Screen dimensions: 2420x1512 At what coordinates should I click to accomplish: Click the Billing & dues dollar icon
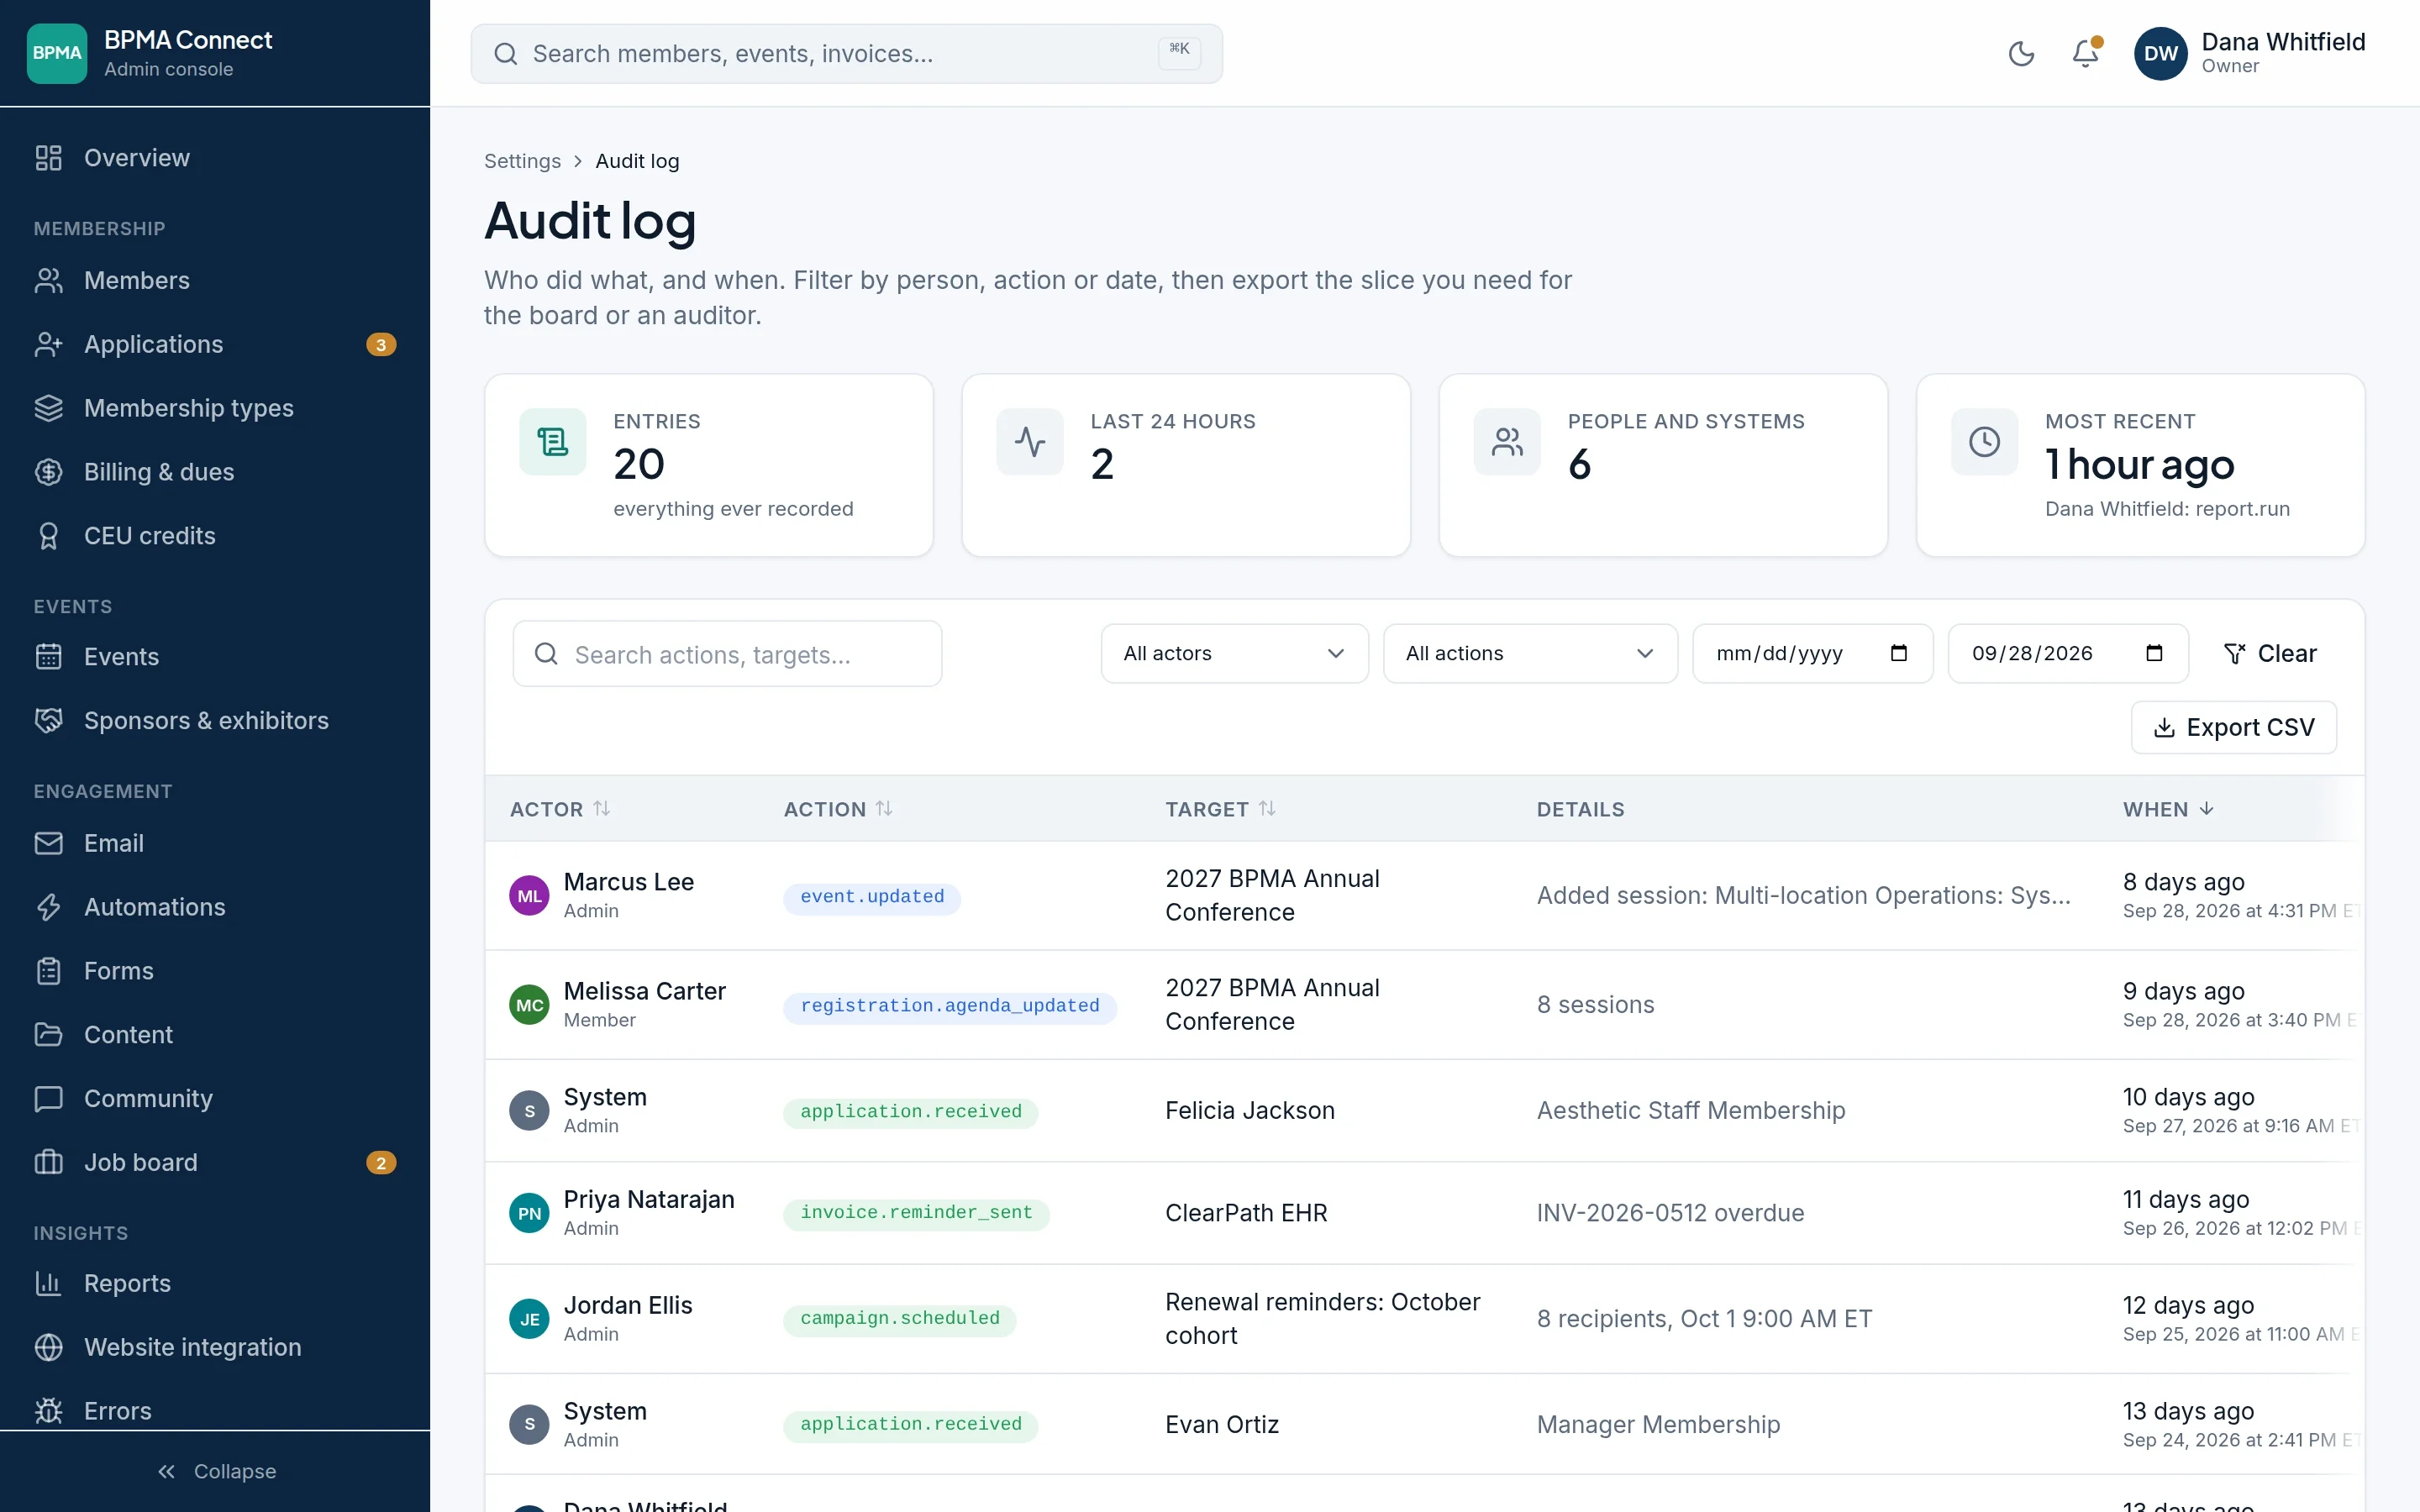tap(48, 472)
